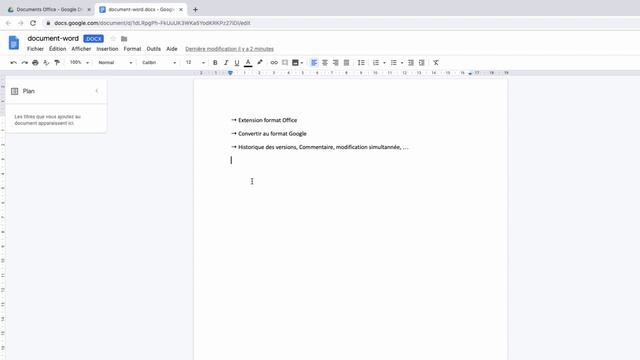Open the font size dropdown
Screen dimensions: 640x360
195,62
